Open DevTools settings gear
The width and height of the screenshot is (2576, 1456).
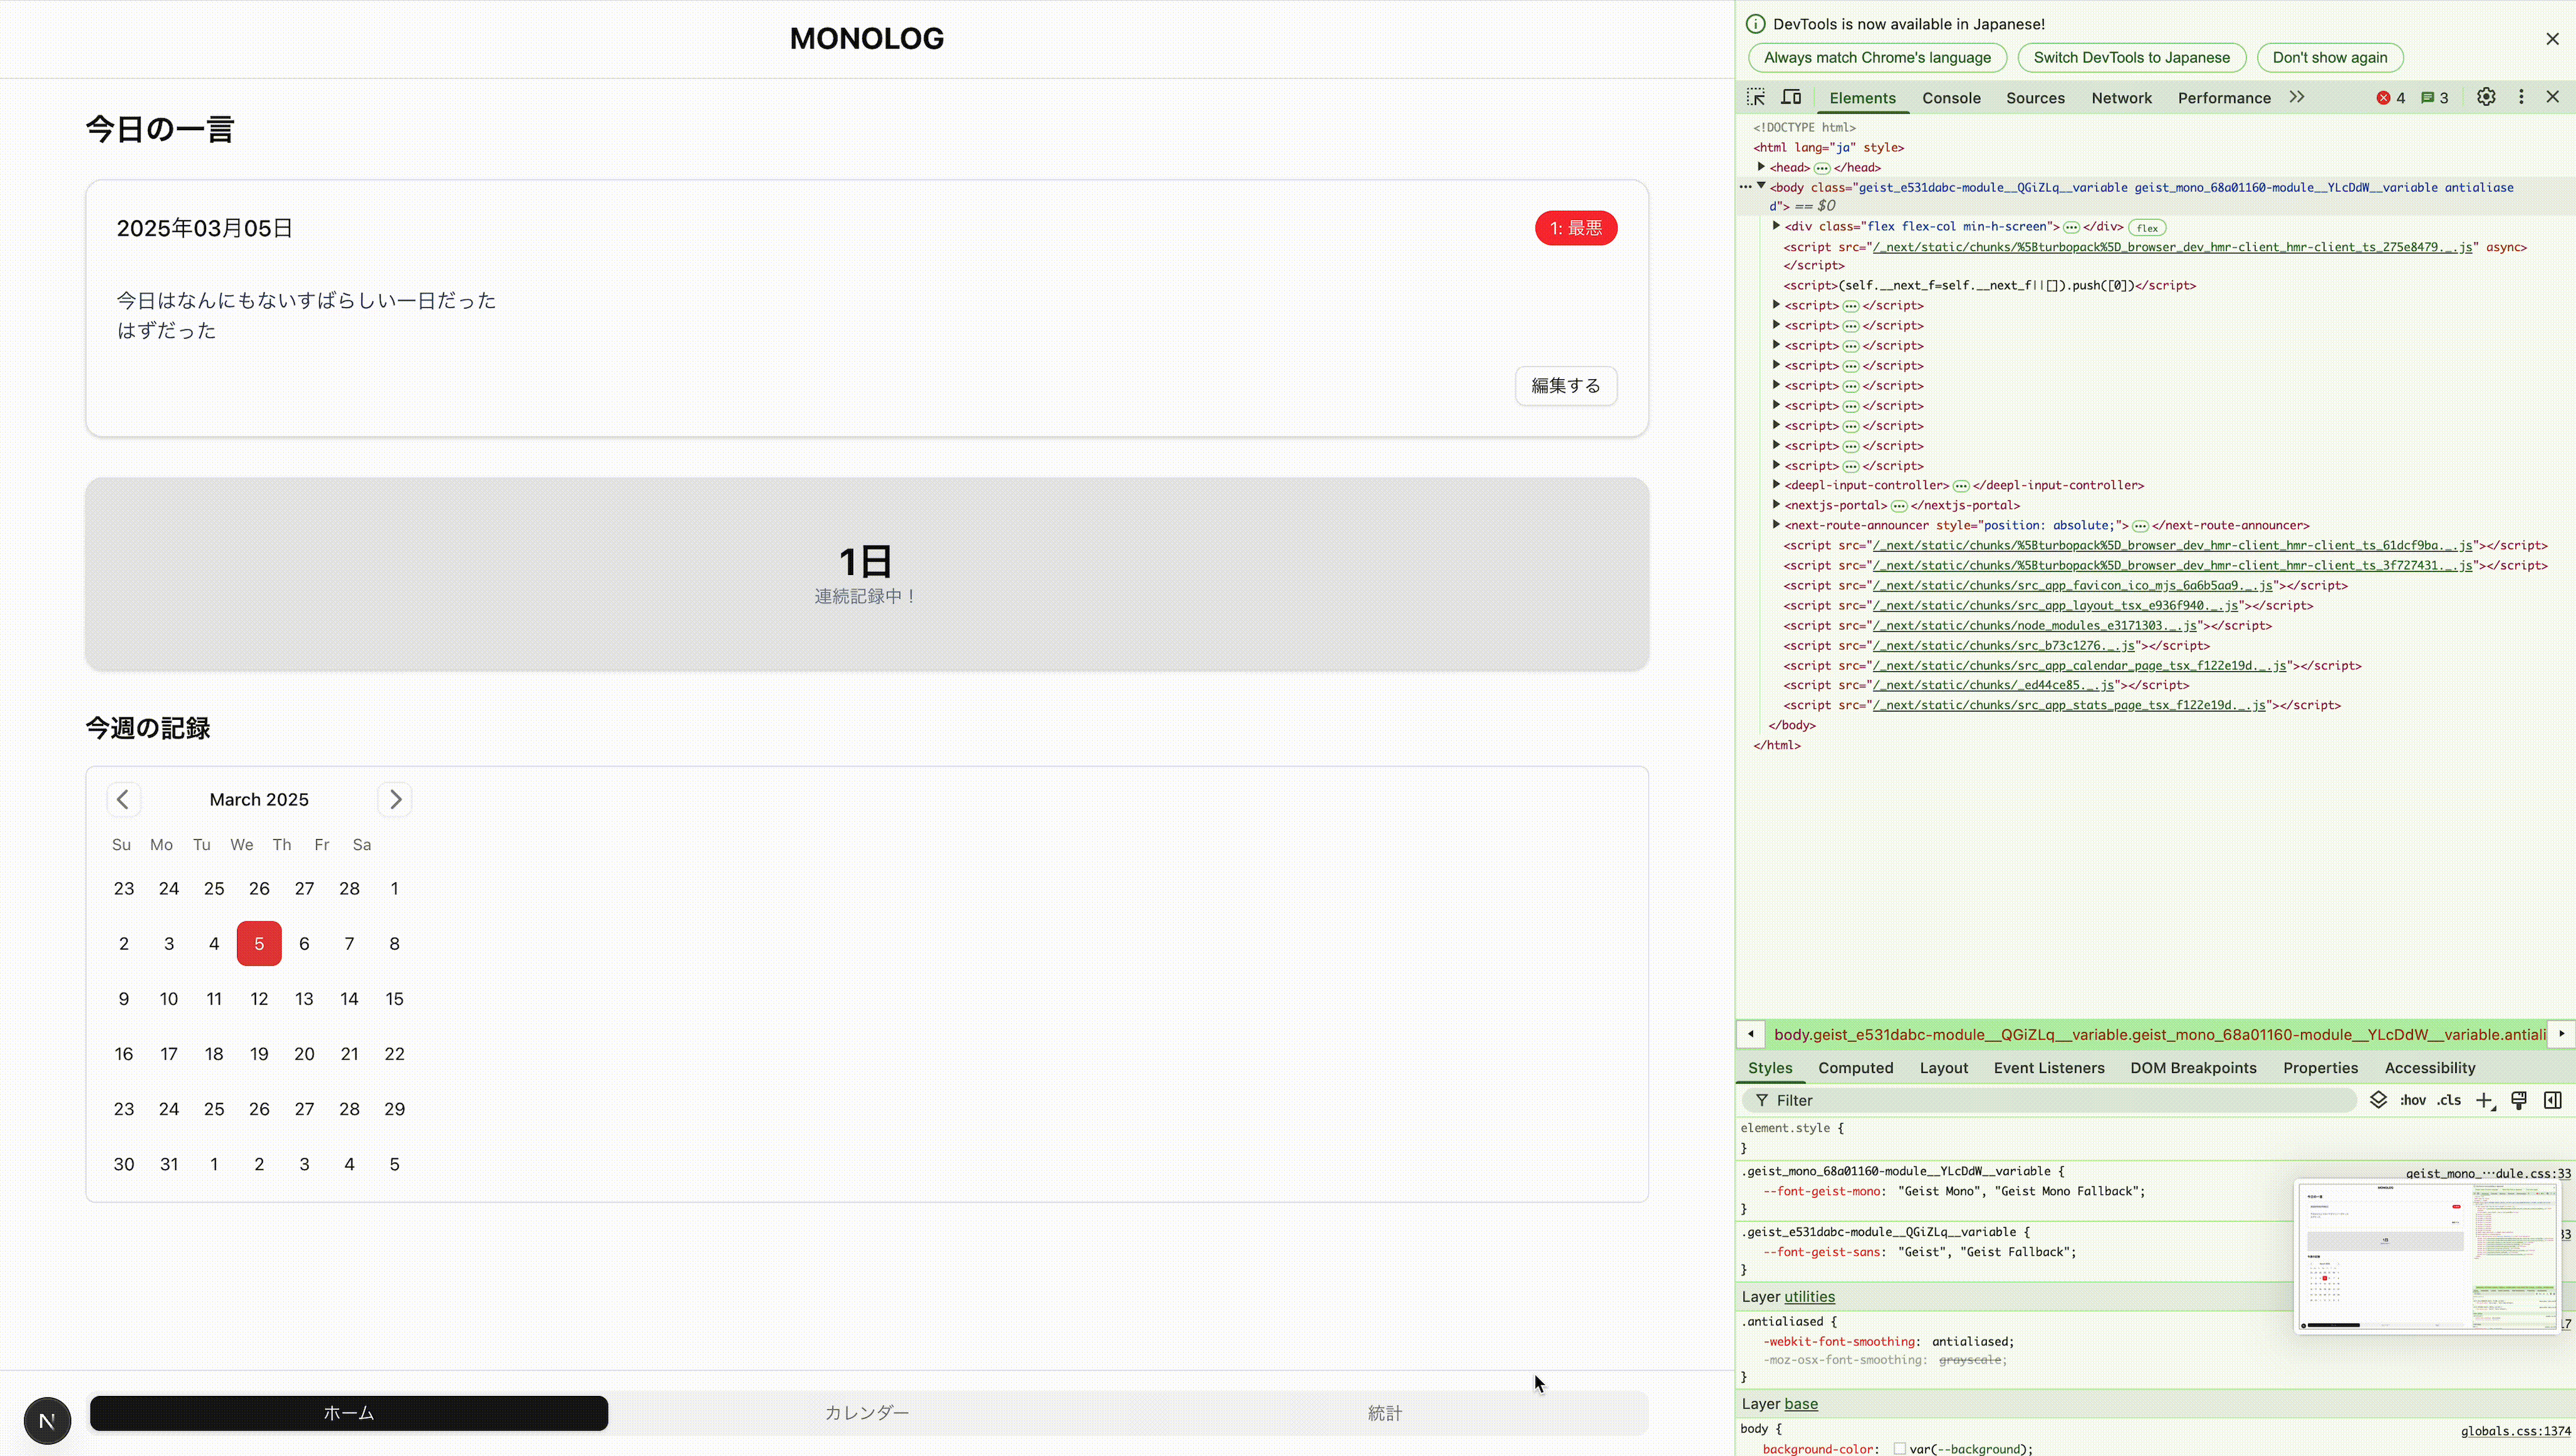[2486, 97]
